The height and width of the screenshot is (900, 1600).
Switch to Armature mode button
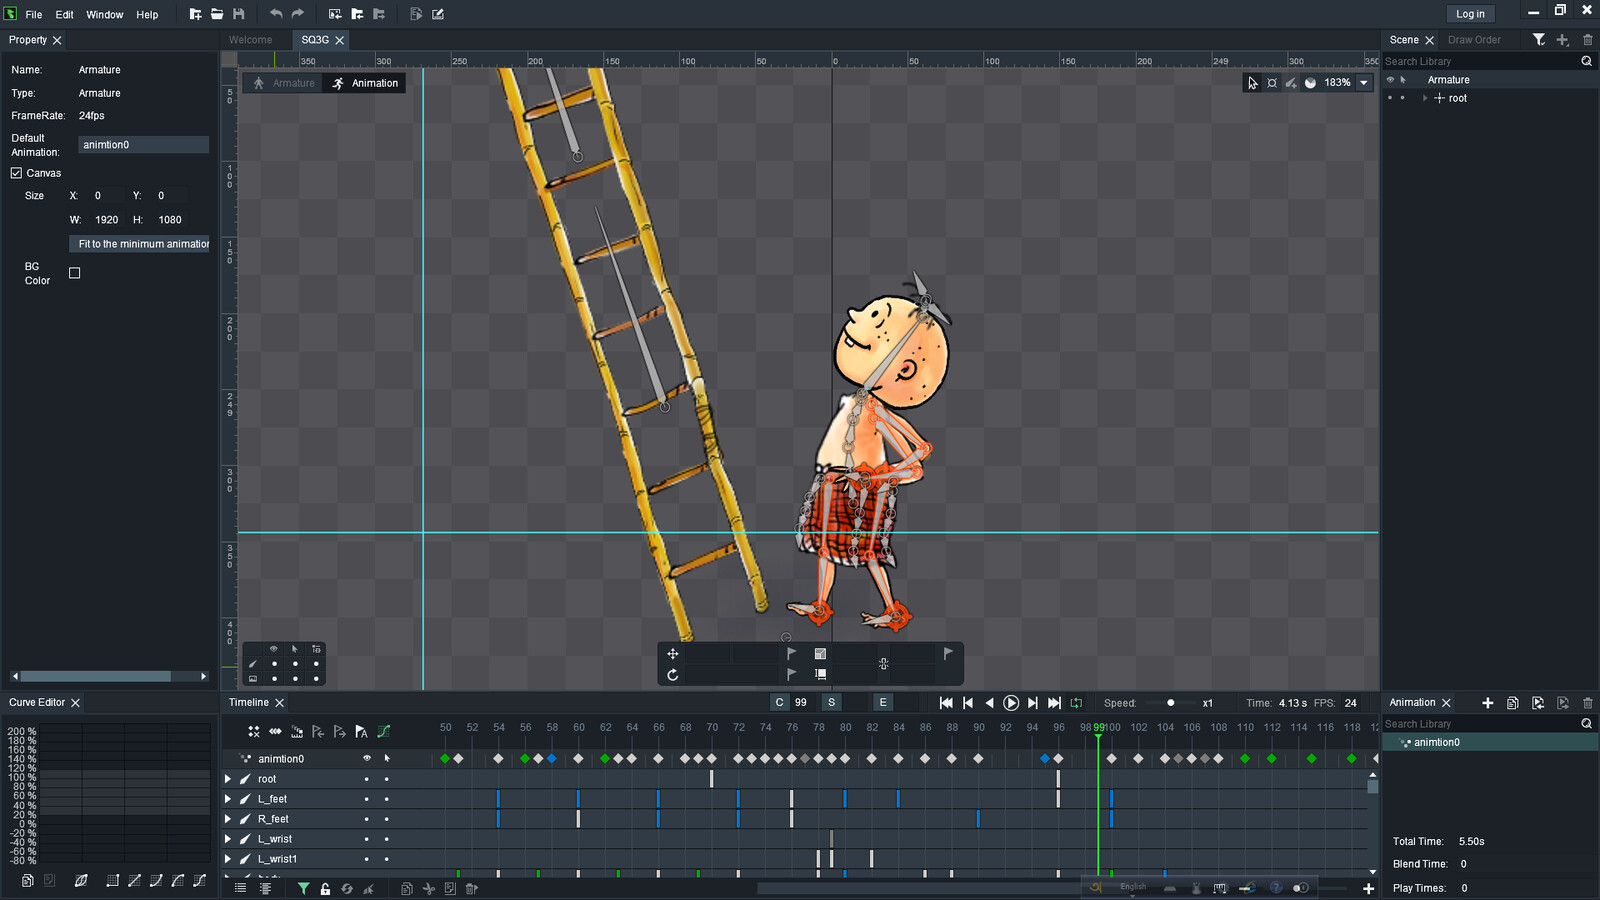point(284,83)
